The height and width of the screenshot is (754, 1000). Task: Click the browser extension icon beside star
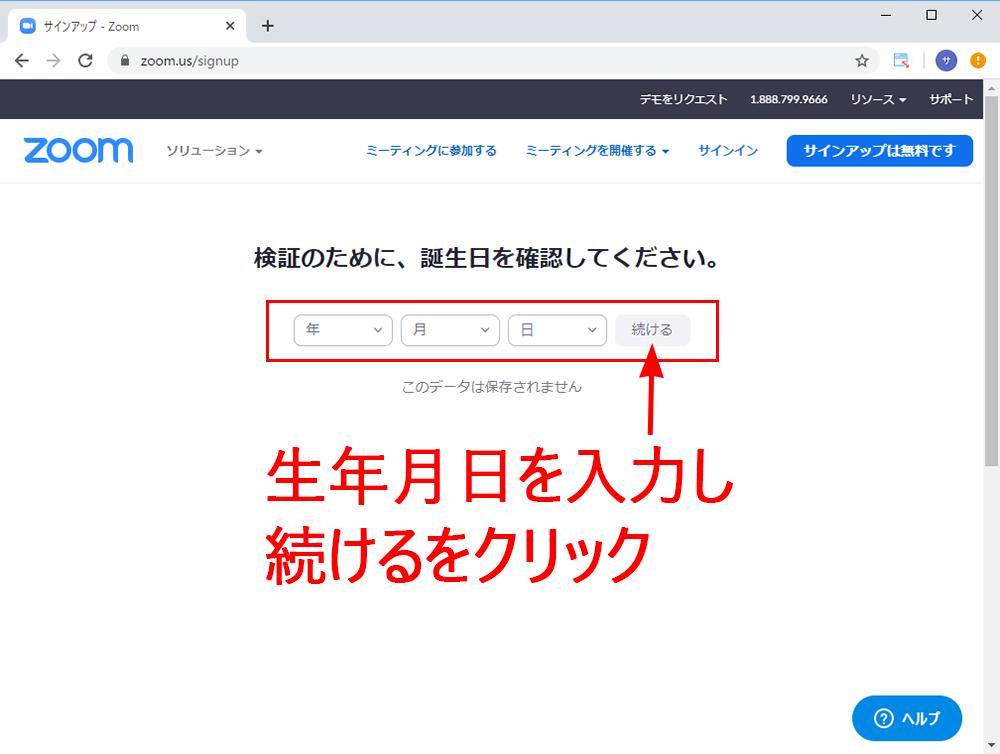tap(901, 61)
